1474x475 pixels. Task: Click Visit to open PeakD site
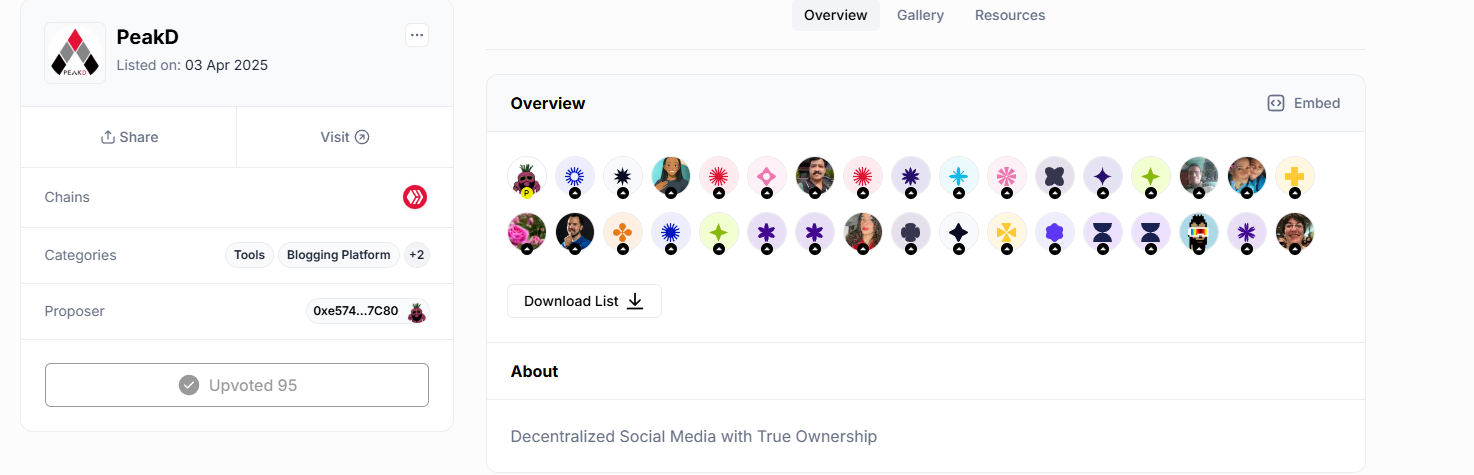345,137
